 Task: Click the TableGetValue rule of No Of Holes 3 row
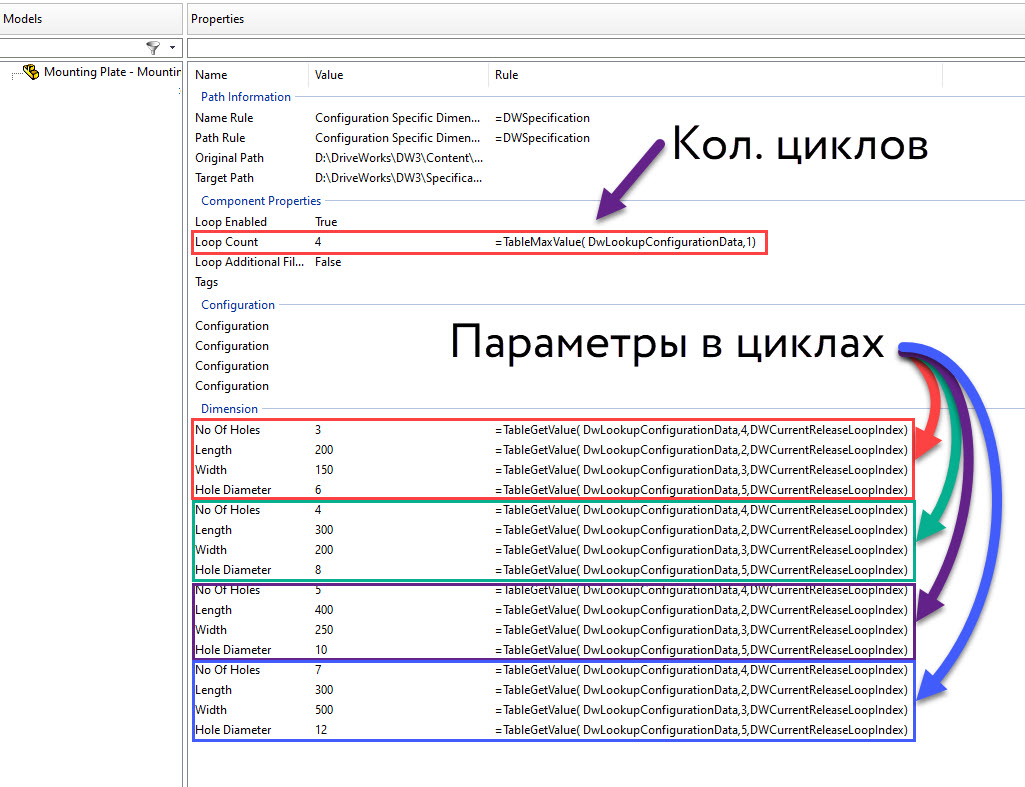tap(701, 430)
